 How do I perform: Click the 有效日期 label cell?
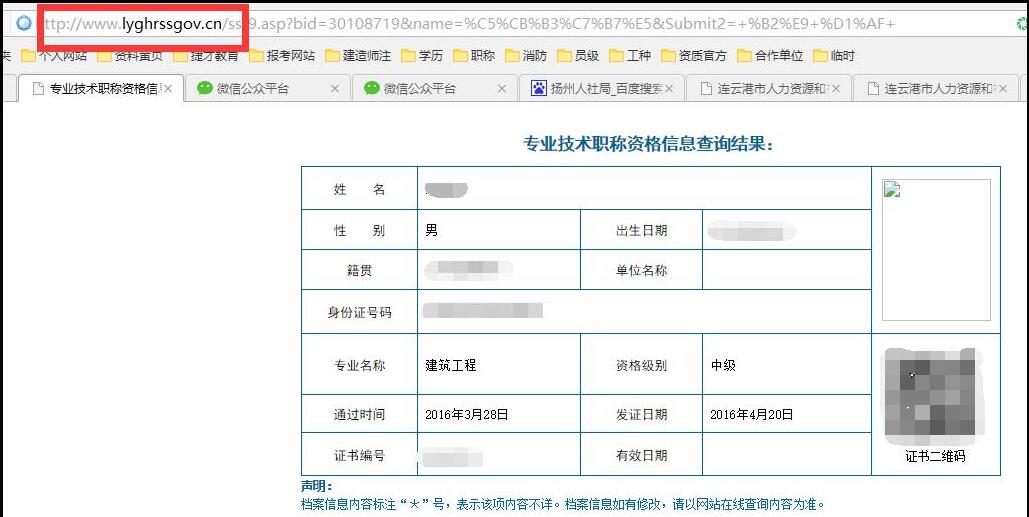click(641, 455)
